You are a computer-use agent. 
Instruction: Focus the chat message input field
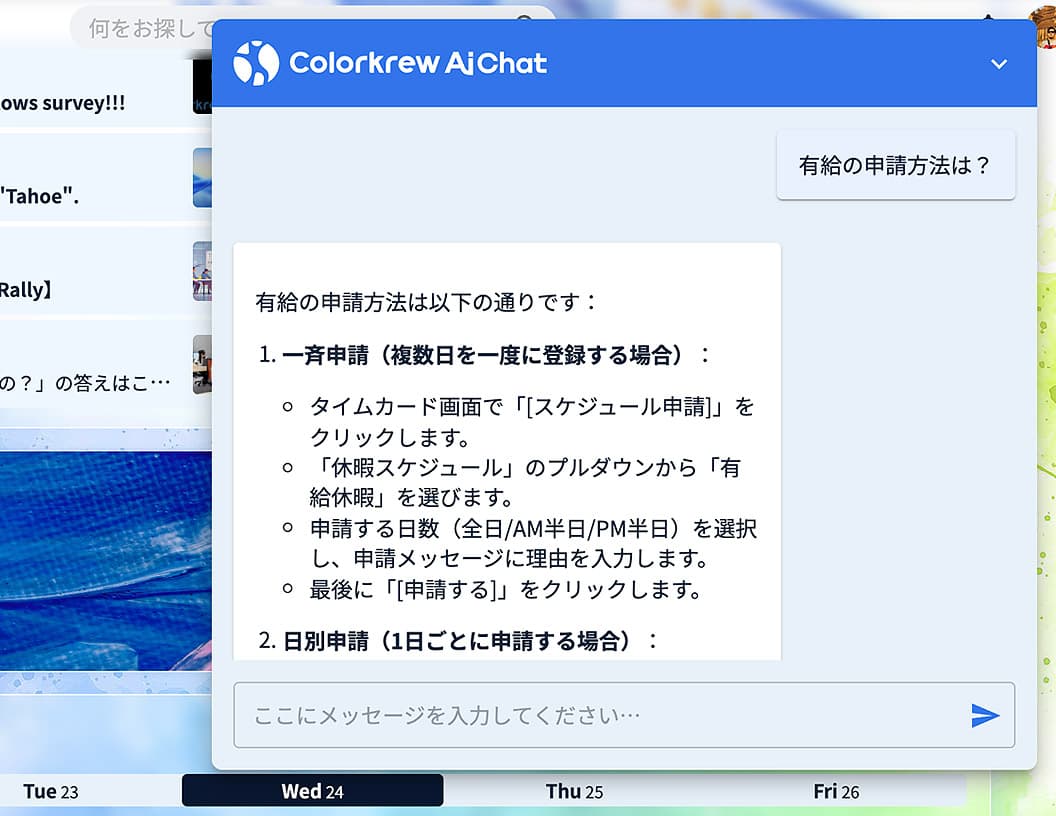pyautogui.click(x=600, y=715)
